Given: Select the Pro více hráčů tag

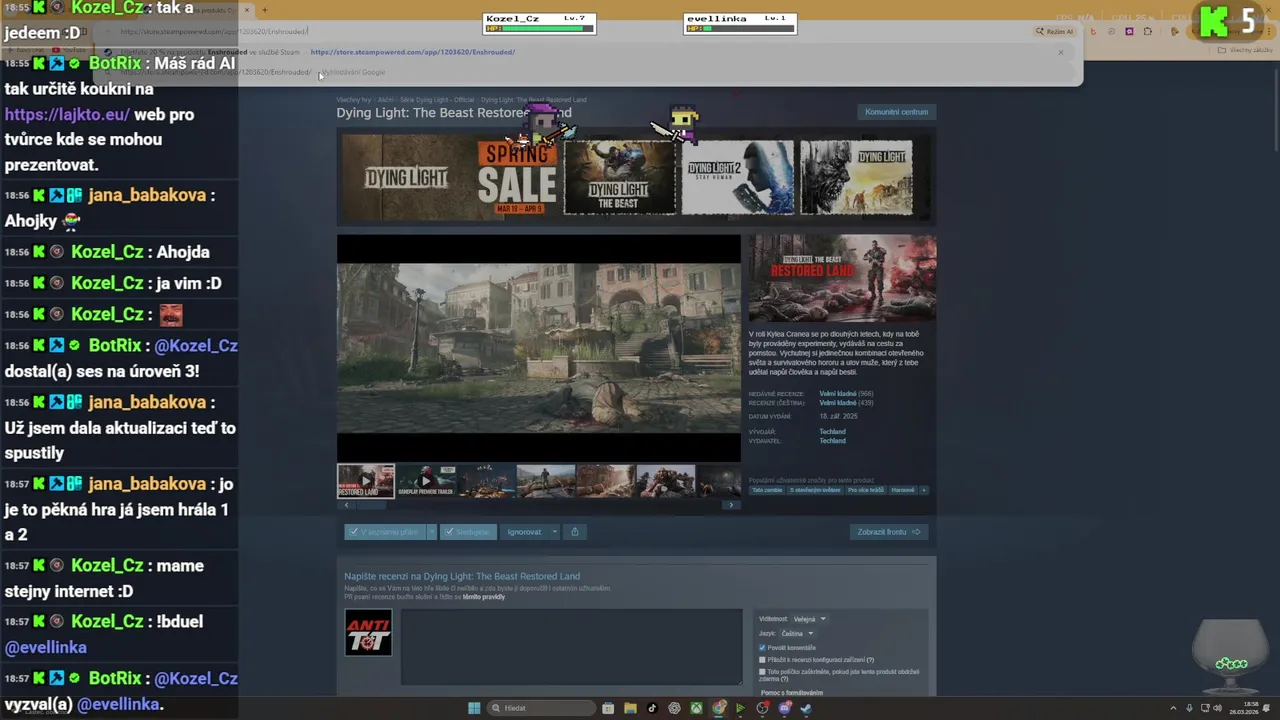Looking at the screenshot, I should 866,490.
